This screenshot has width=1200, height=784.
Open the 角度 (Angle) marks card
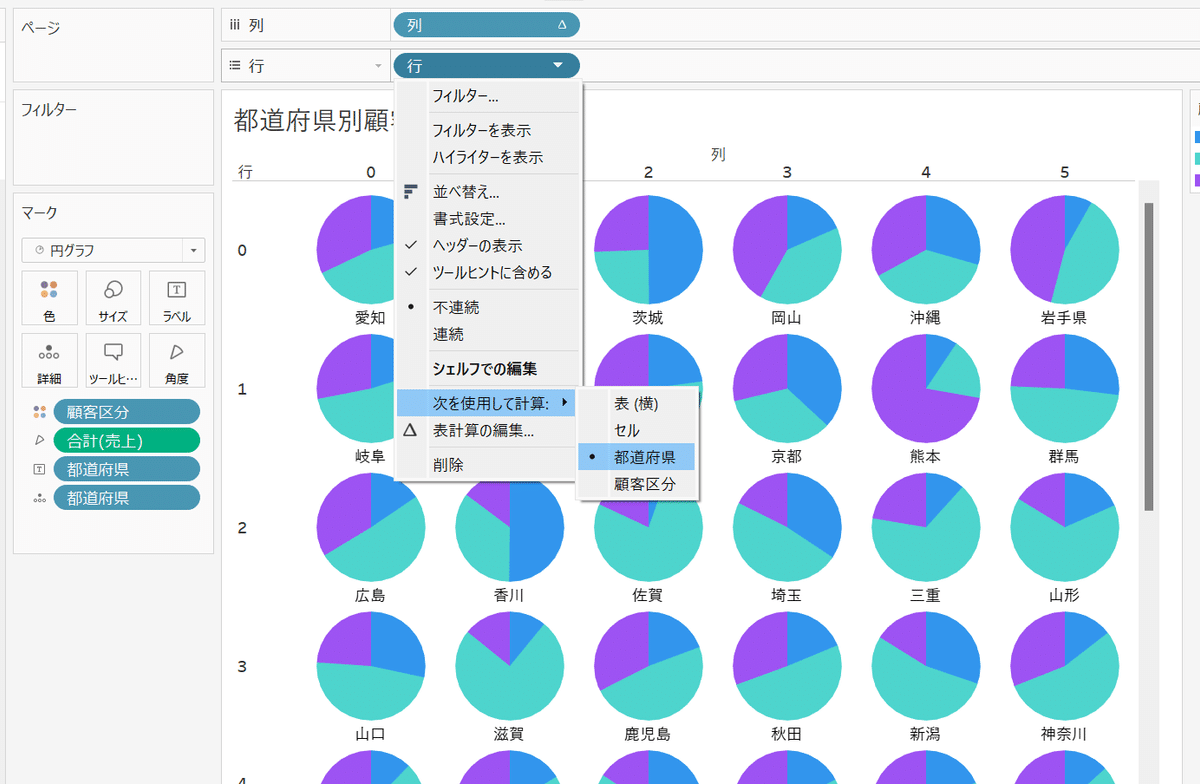(177, 360)
